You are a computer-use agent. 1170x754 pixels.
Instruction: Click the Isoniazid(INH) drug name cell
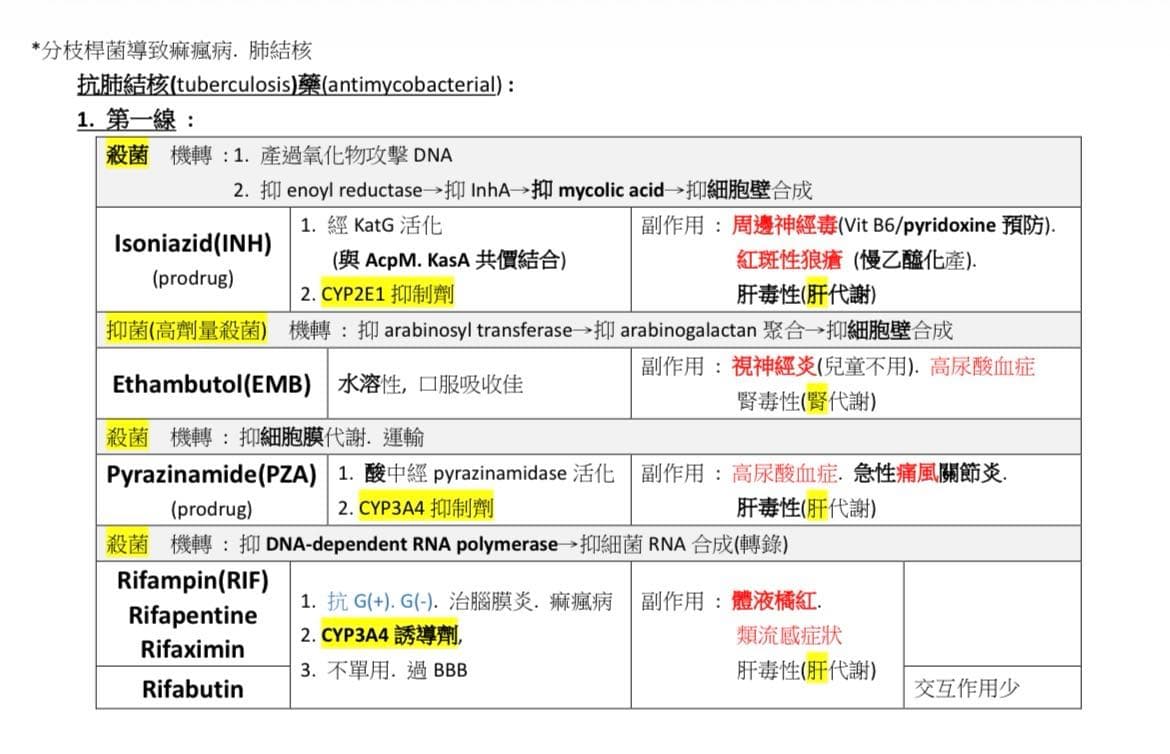[x=193, y=259]
